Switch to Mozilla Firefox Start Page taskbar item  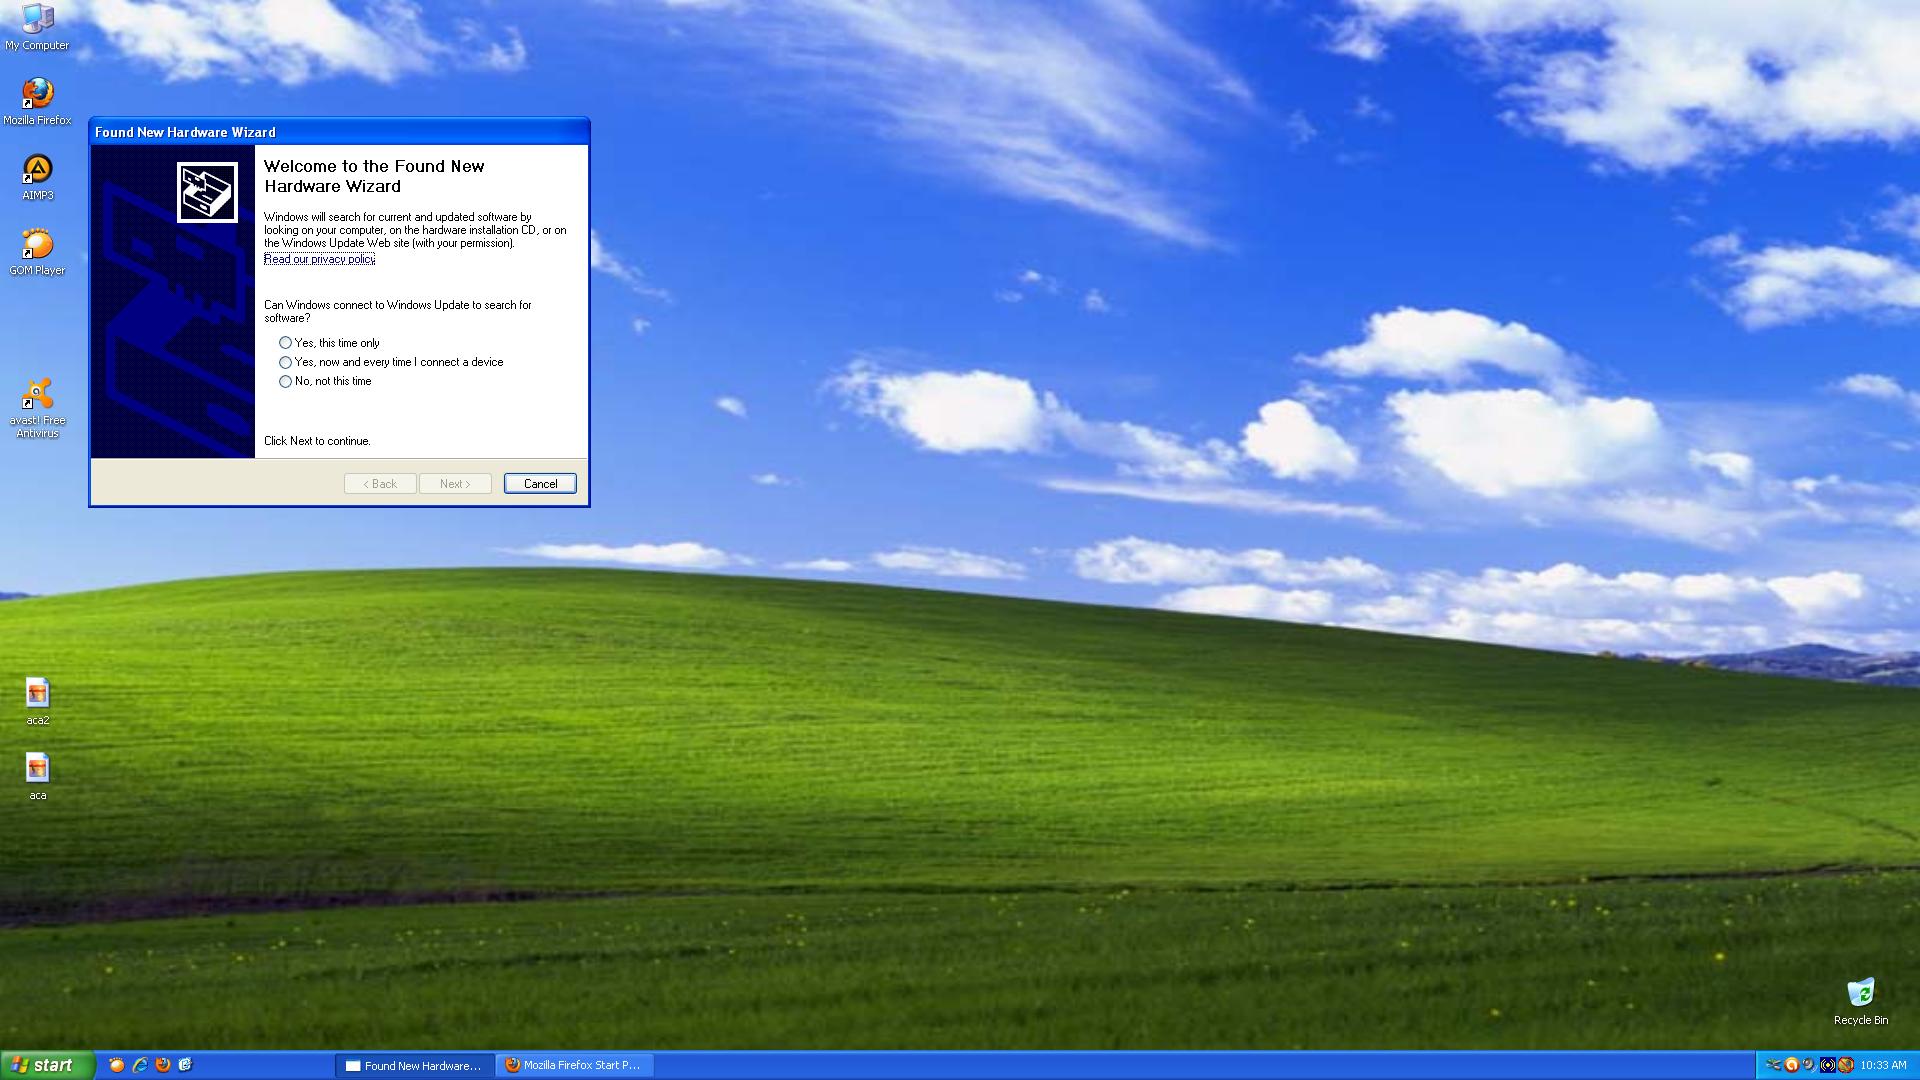(574, 1065)
